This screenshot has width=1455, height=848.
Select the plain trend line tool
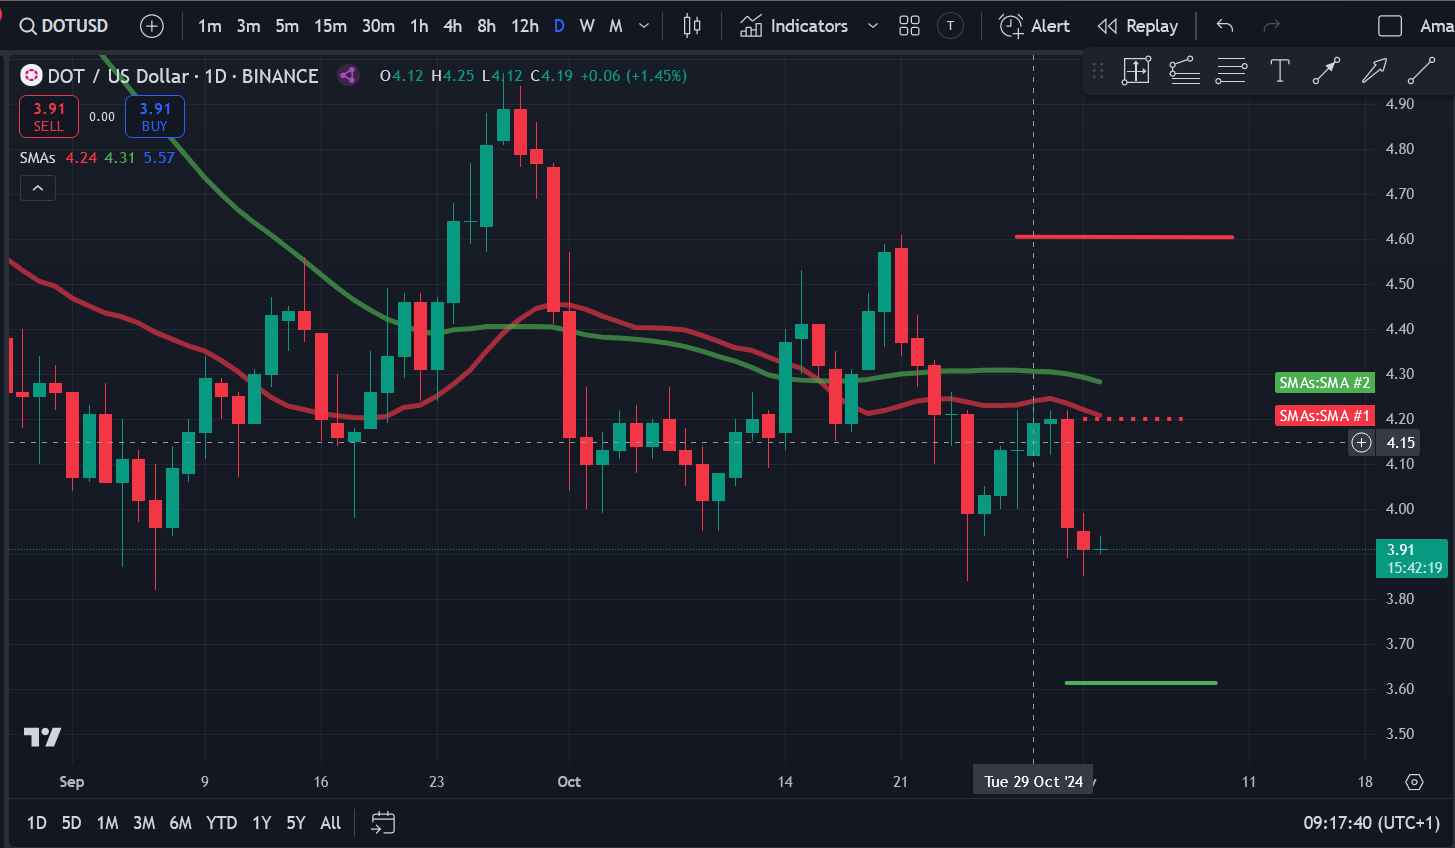[1421, 71]
